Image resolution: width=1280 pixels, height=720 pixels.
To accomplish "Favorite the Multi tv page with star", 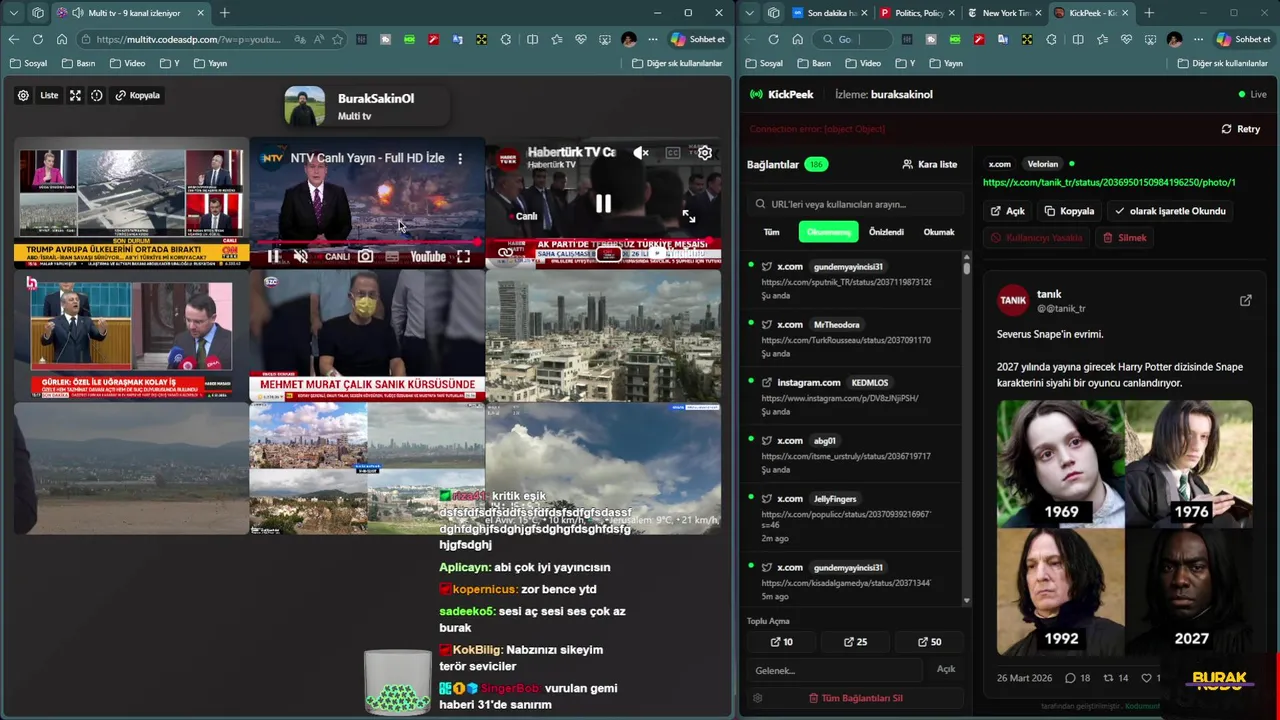I will coord(338,39).
